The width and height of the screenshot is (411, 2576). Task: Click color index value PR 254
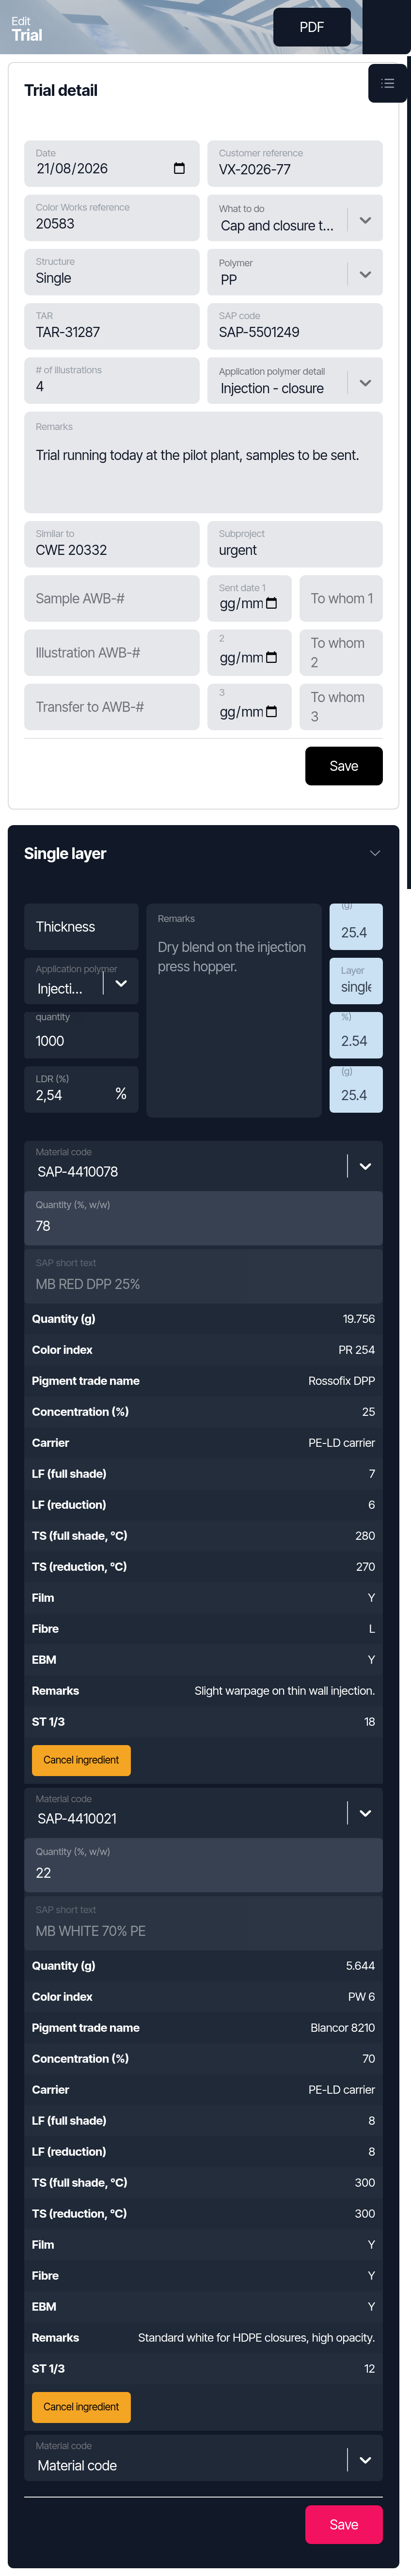tap(357, 1349)
